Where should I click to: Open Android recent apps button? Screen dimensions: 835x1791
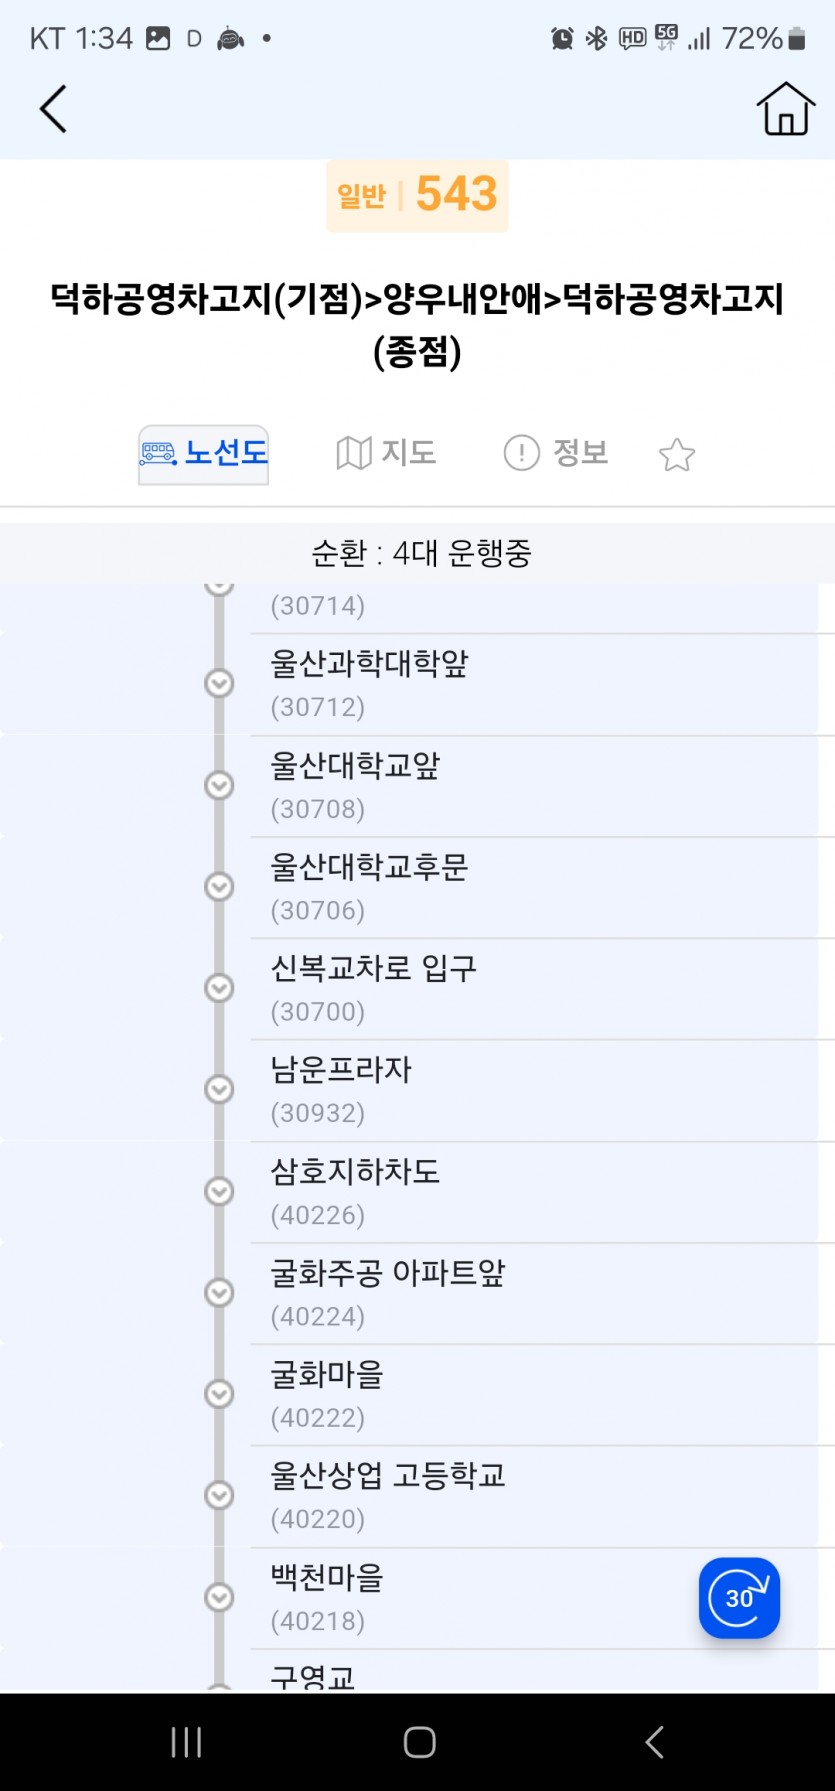[x=186, y=1742]
